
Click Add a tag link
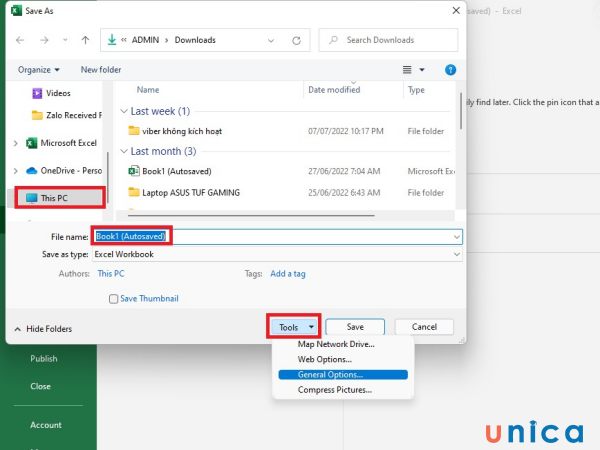[x=288, y=274]
